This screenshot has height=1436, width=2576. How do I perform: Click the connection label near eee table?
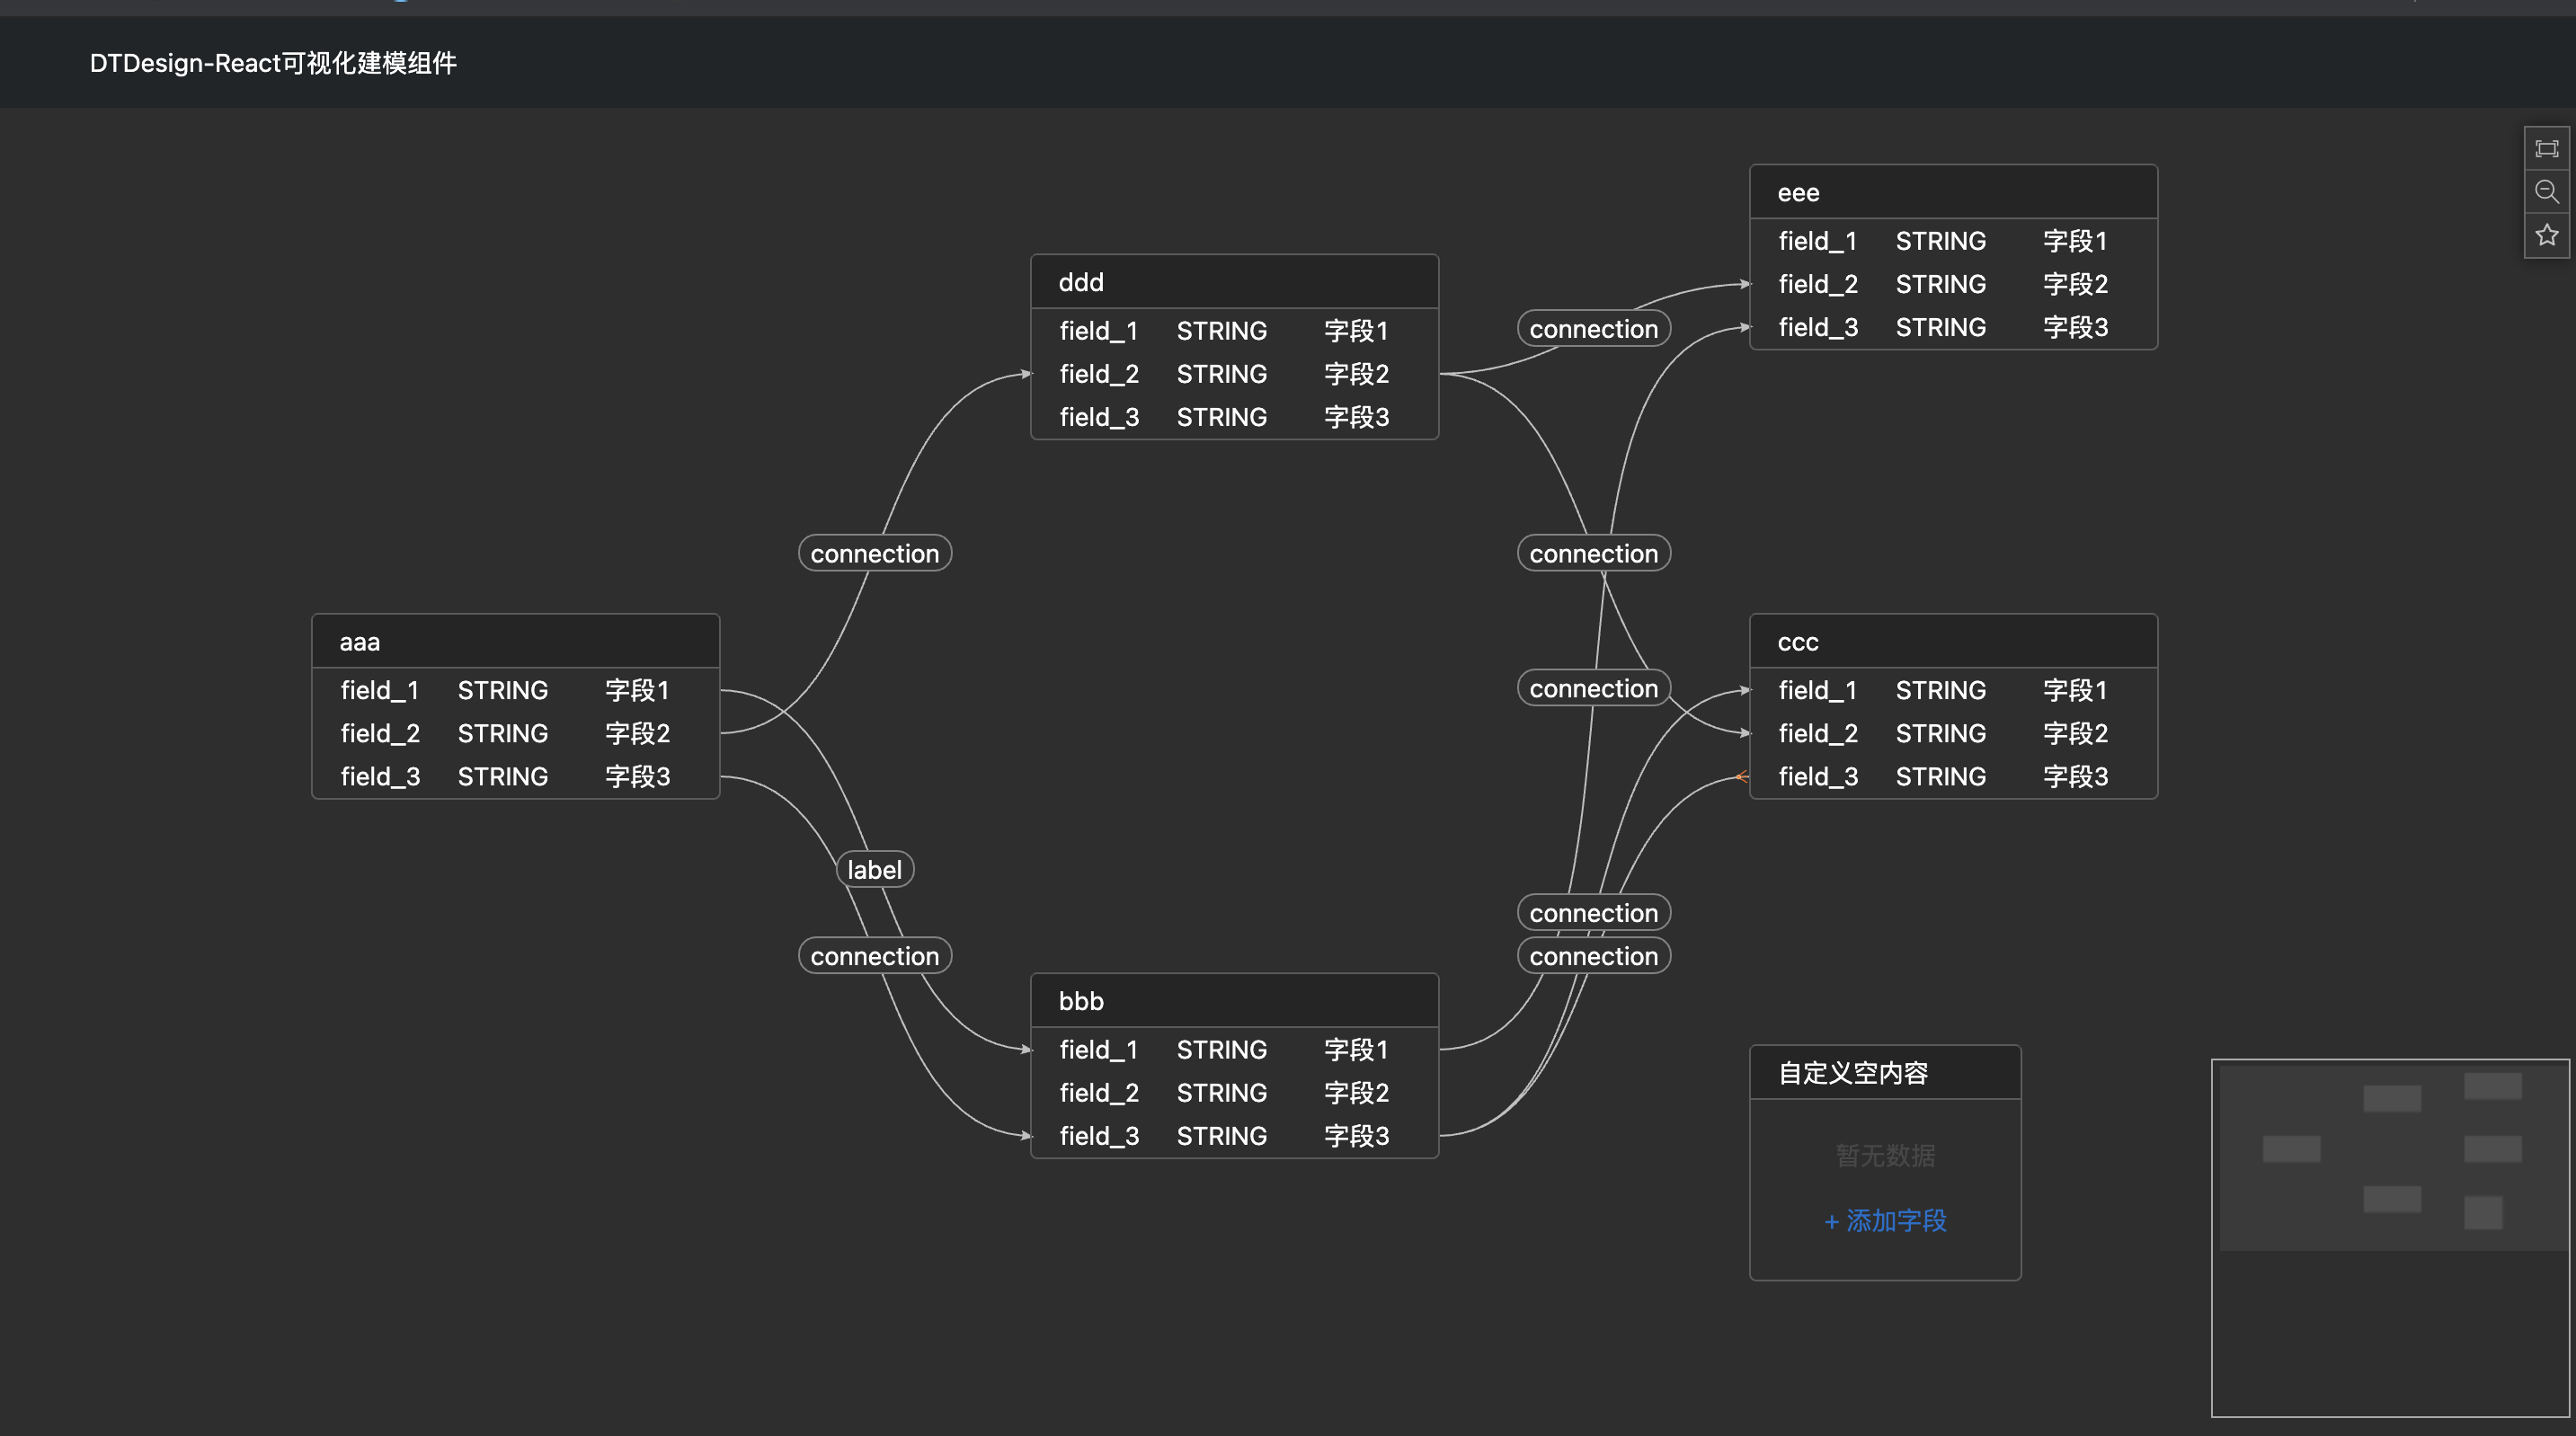[1593, 329]
